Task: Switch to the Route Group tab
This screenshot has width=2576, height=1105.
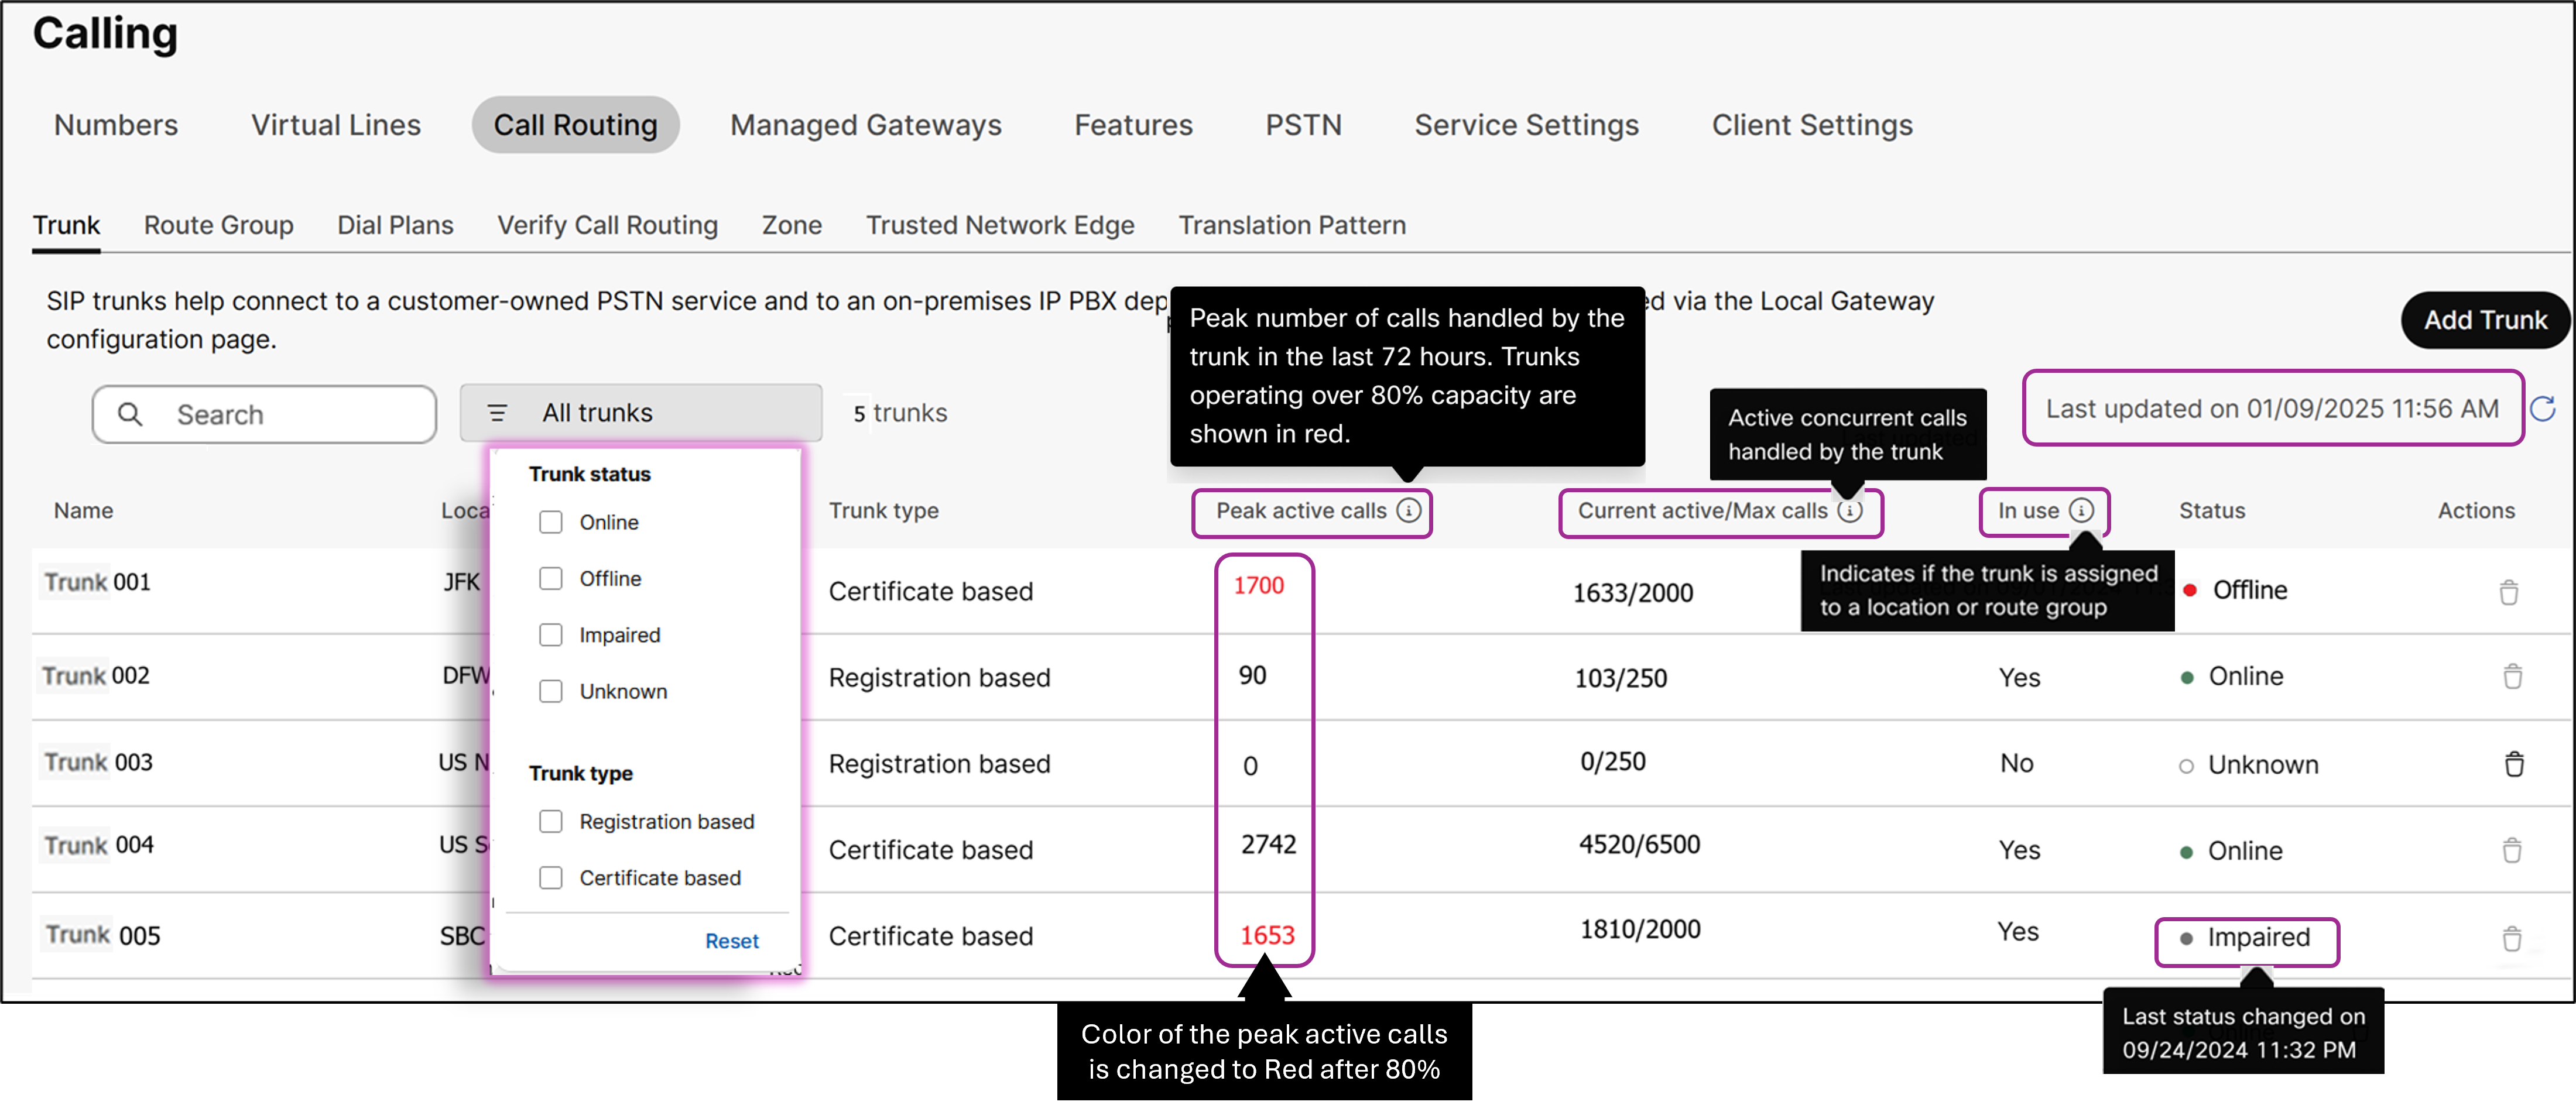Action: (218, 225)
